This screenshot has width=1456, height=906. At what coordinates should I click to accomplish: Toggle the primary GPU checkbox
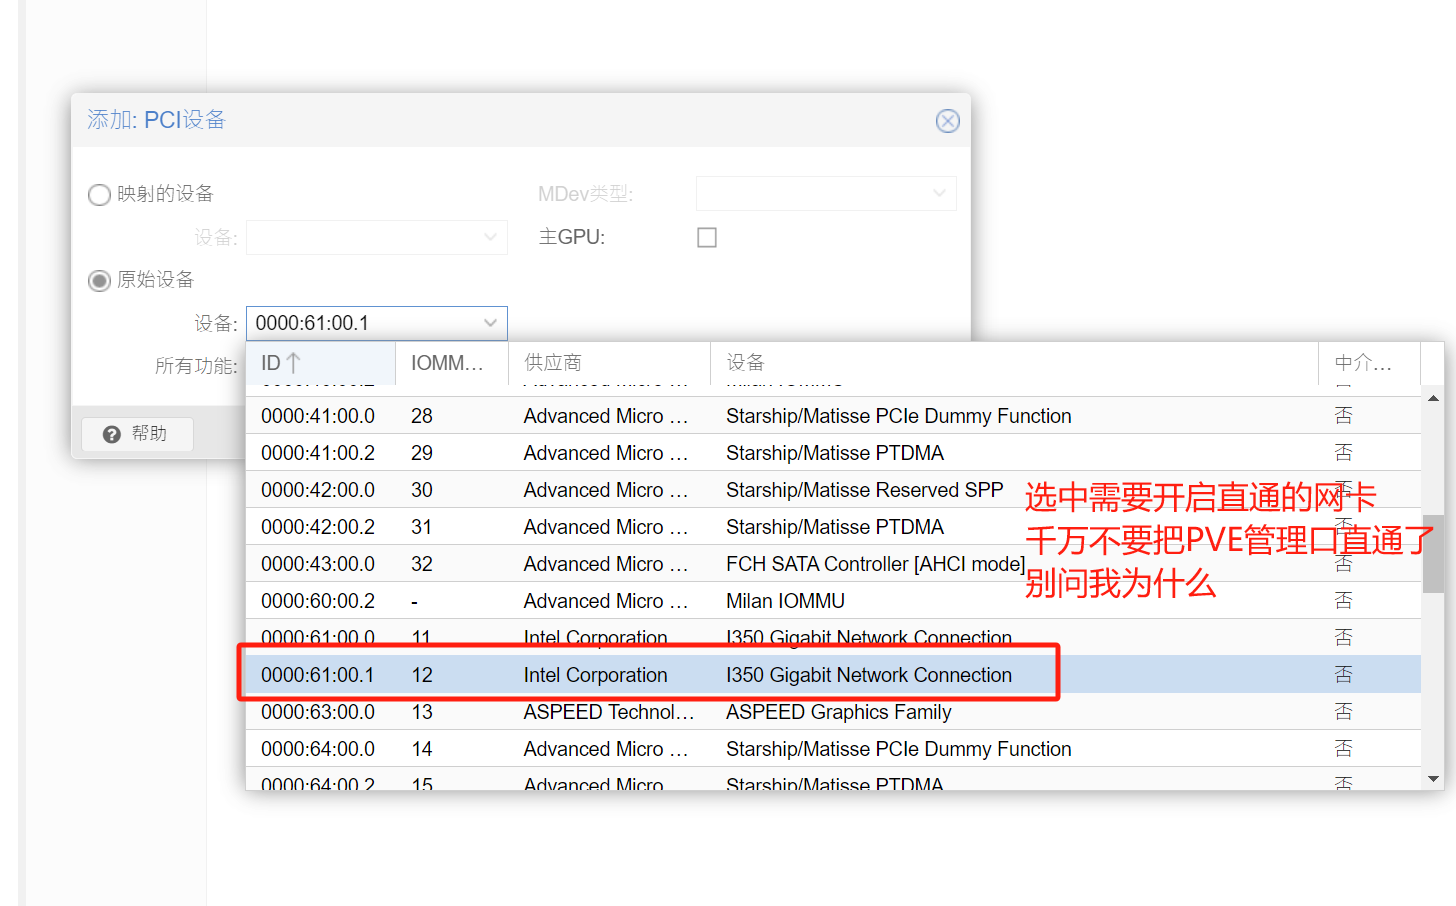707,238
